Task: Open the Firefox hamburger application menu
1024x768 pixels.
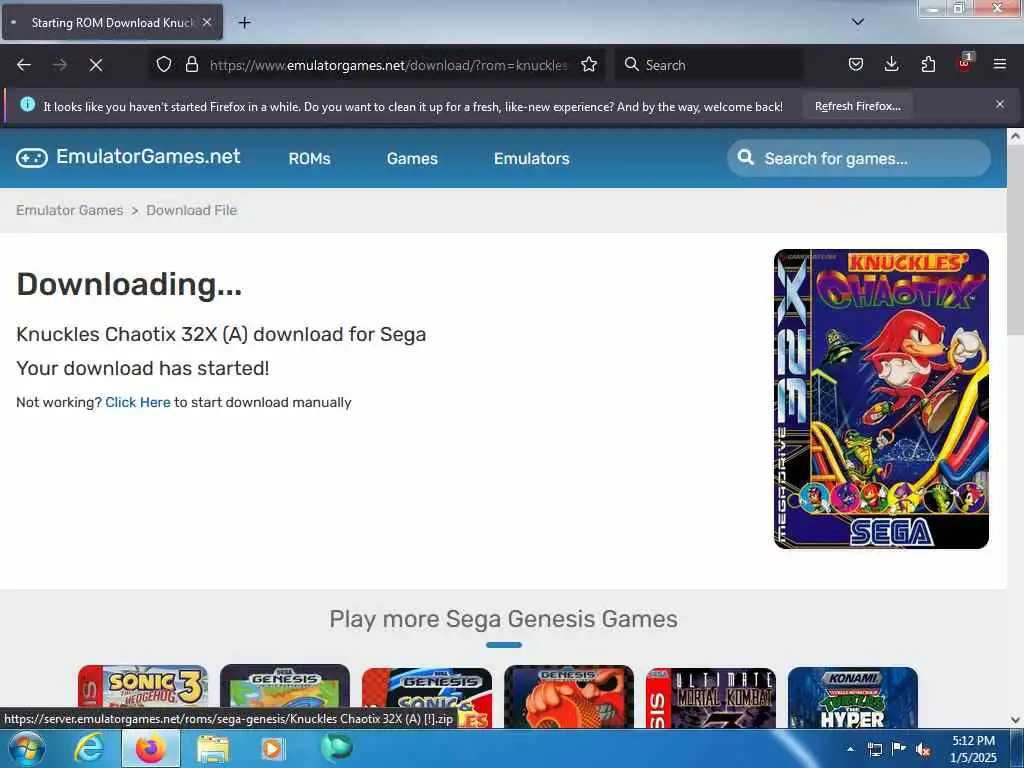Action: (1000, 64)
